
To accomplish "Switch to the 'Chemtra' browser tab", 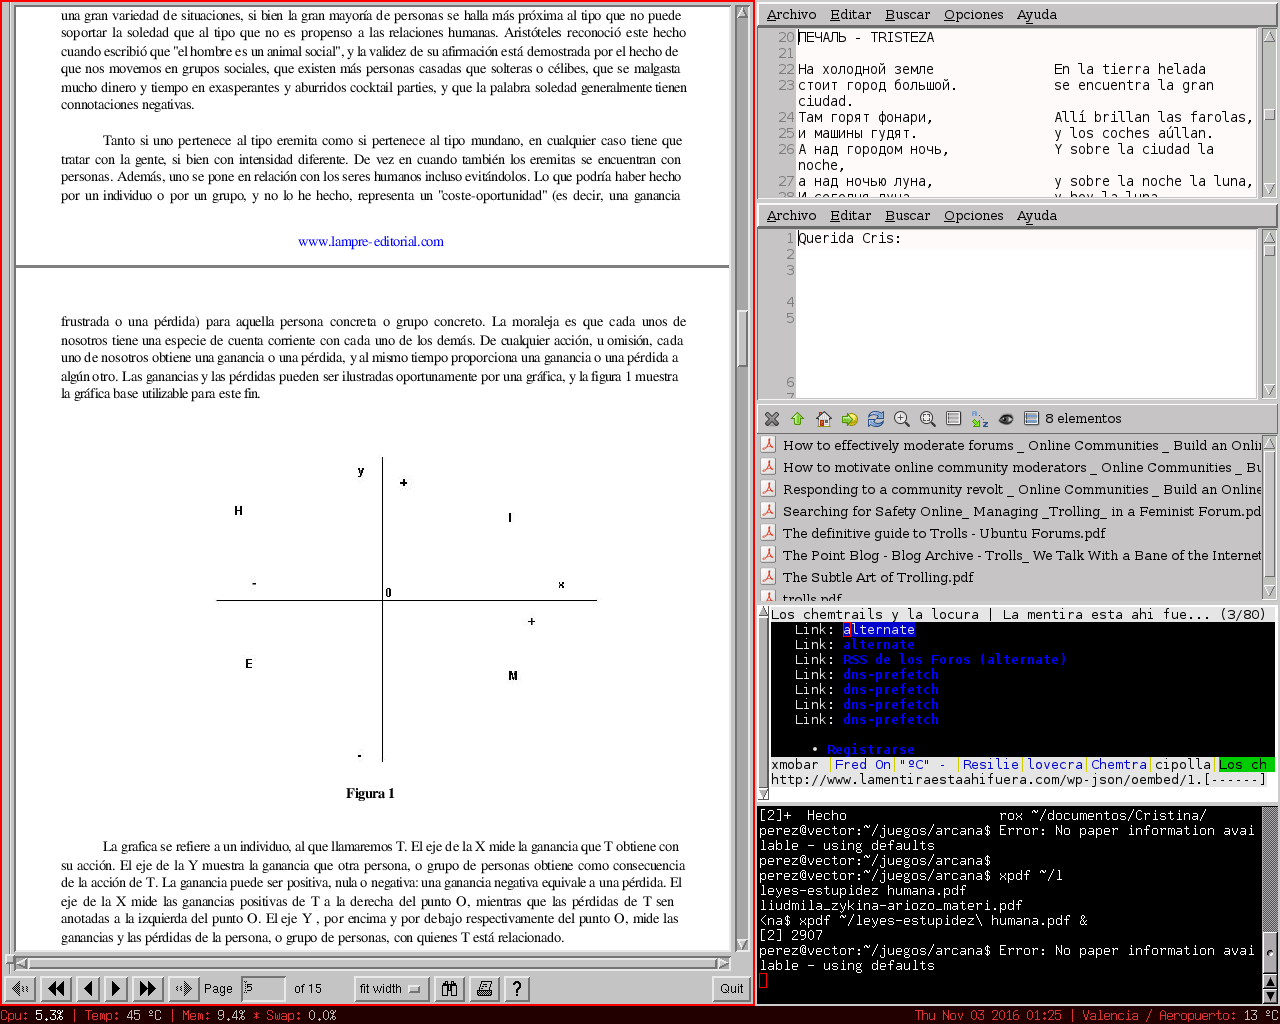I will pos(1119,765).
